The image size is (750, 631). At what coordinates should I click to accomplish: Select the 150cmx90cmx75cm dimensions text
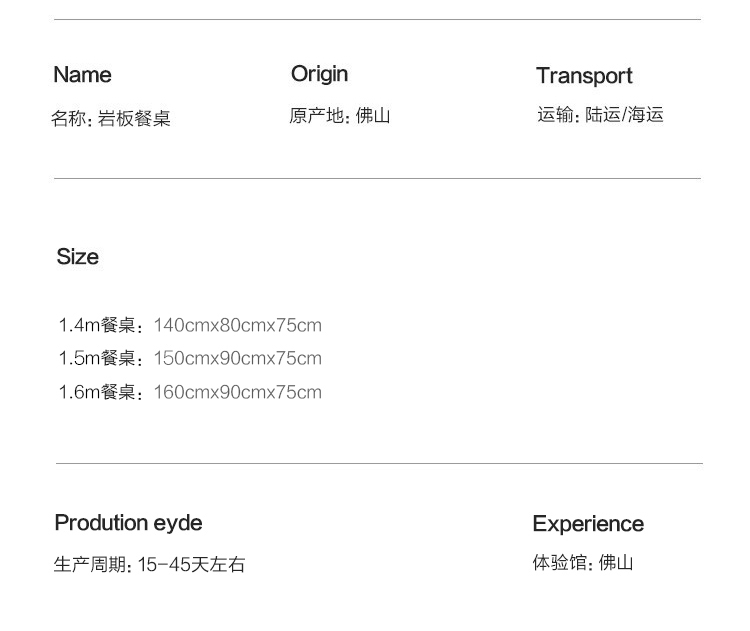tap(238, 359)
